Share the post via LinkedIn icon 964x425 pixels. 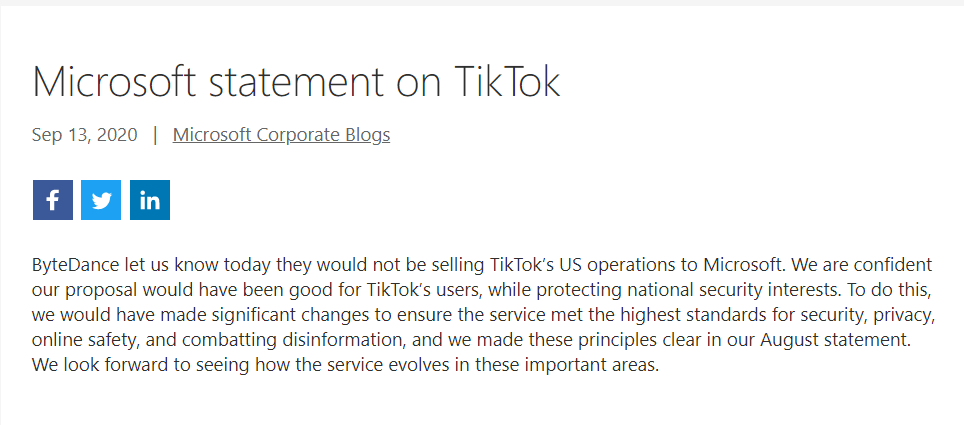[150, 200]
